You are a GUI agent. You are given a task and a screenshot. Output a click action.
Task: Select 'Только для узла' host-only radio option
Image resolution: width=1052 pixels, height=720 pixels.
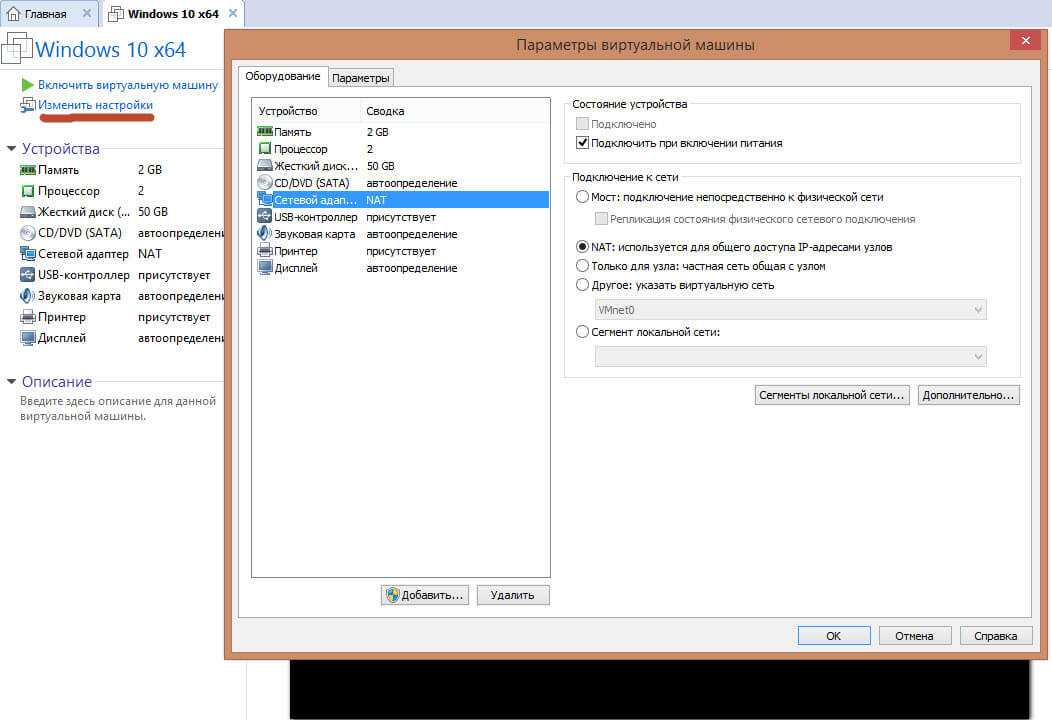(x=583, y=266)
